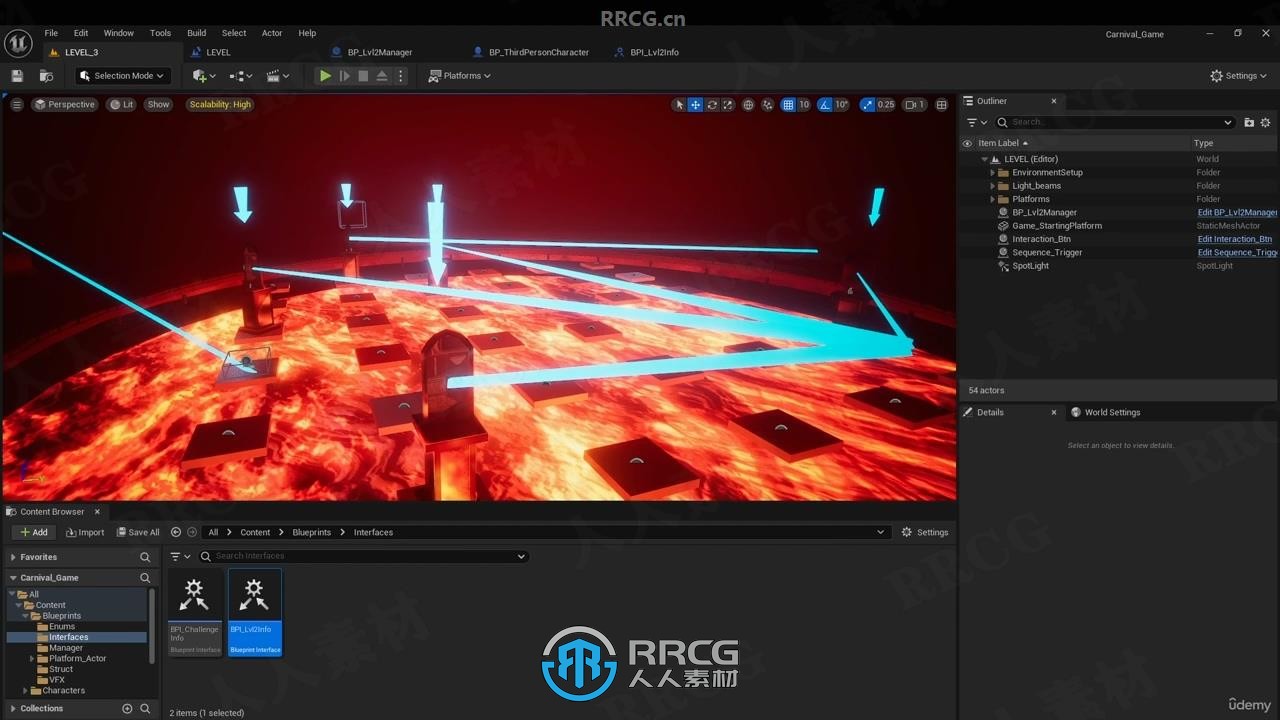1280x720 pixels.
Task: Click the Simulate skip-forward button
Action: (344, 76)
